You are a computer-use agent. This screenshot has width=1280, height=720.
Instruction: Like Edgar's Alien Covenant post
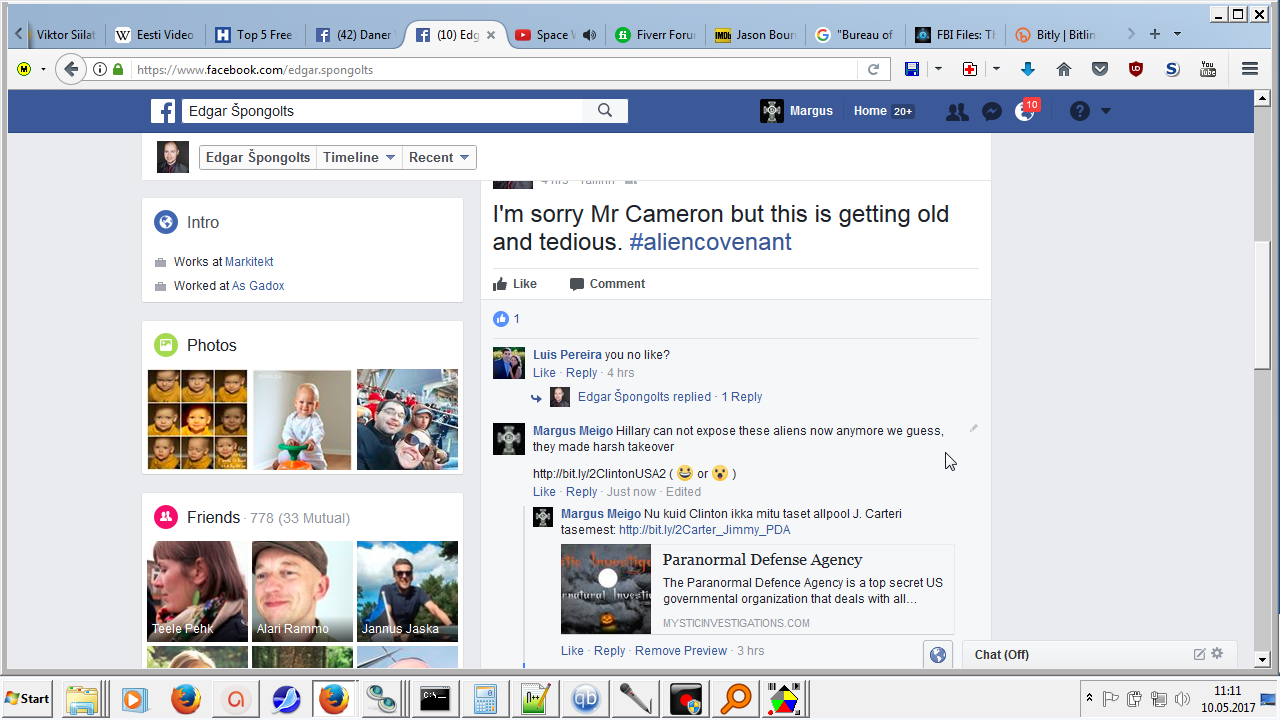[x=515, y=284]
